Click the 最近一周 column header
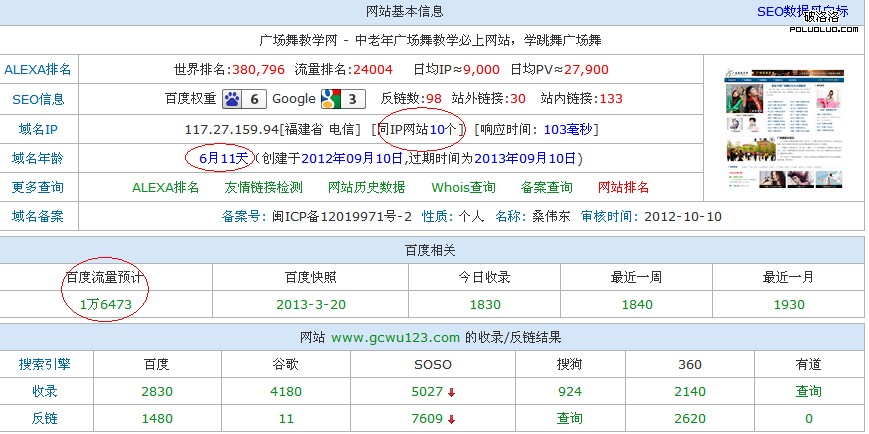This screenshot has height=434, width=869. pos(636,277)
